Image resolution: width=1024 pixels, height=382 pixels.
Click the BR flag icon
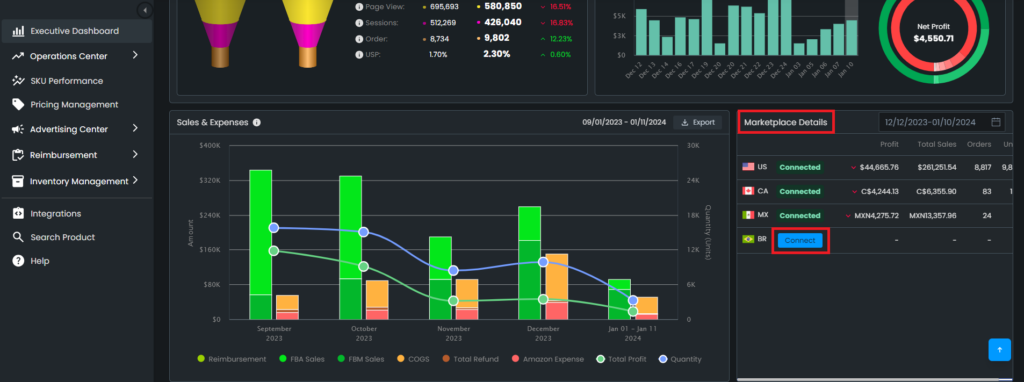click(748, 239)
